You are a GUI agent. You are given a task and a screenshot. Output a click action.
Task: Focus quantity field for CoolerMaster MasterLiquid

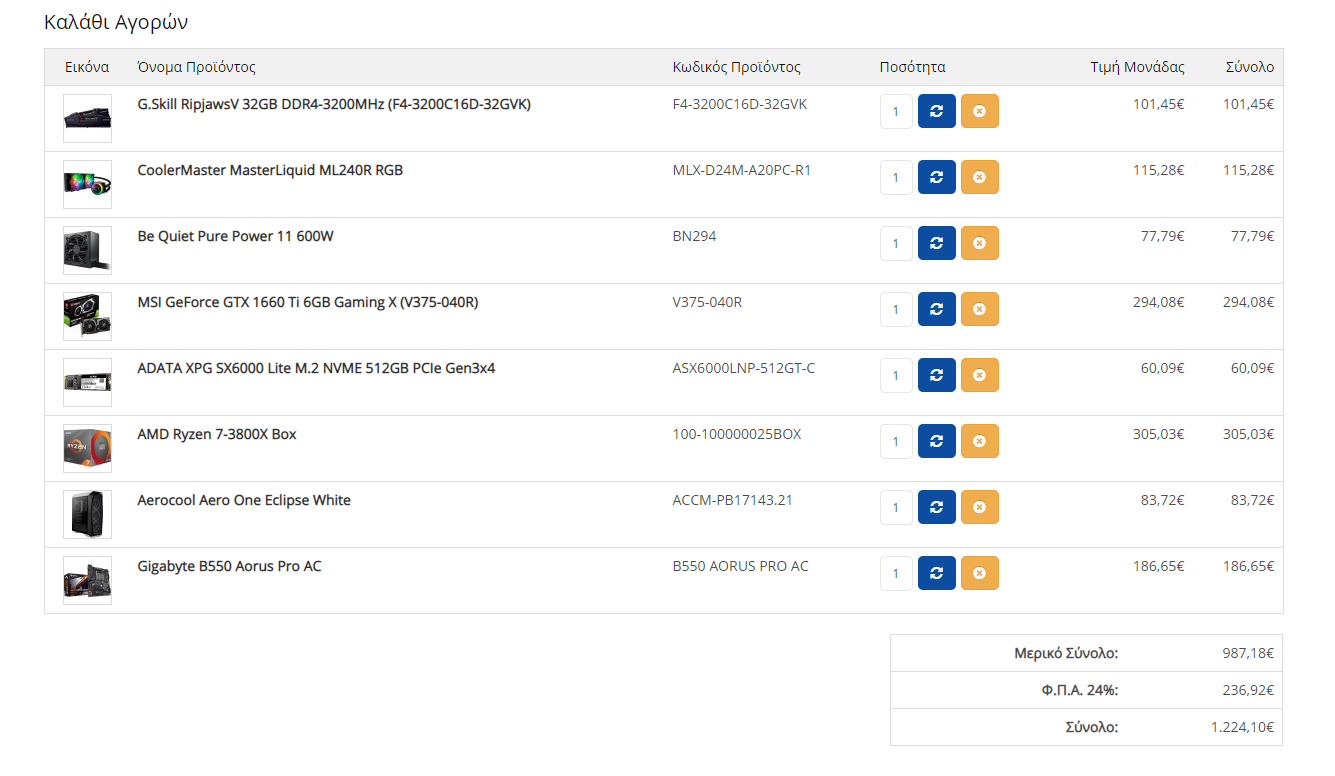(896, 177)
